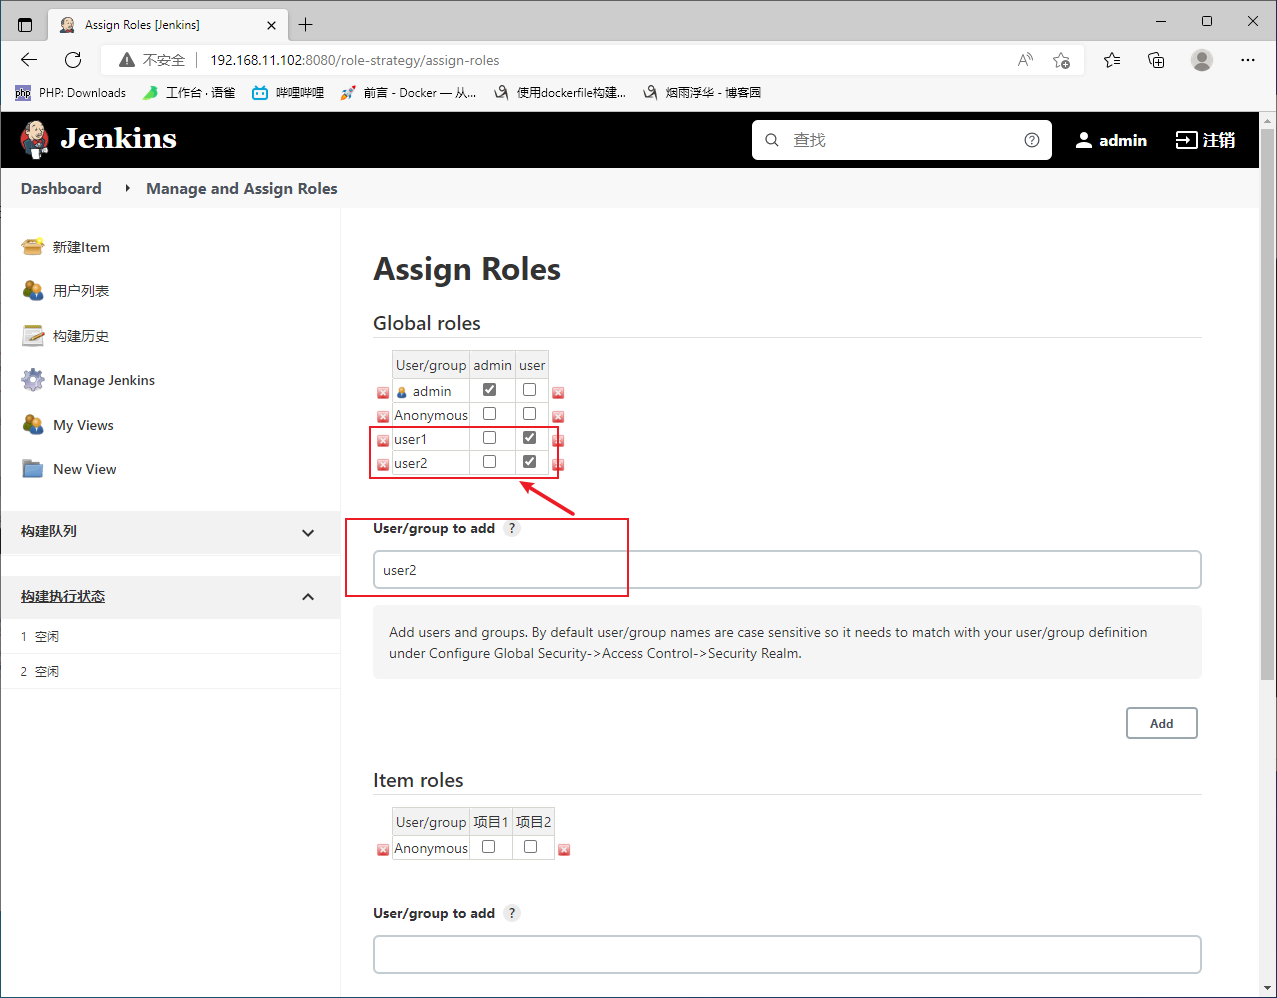Click the browser address bar URL
Screen dimensions: 1277x998
(x=354, y=60)
